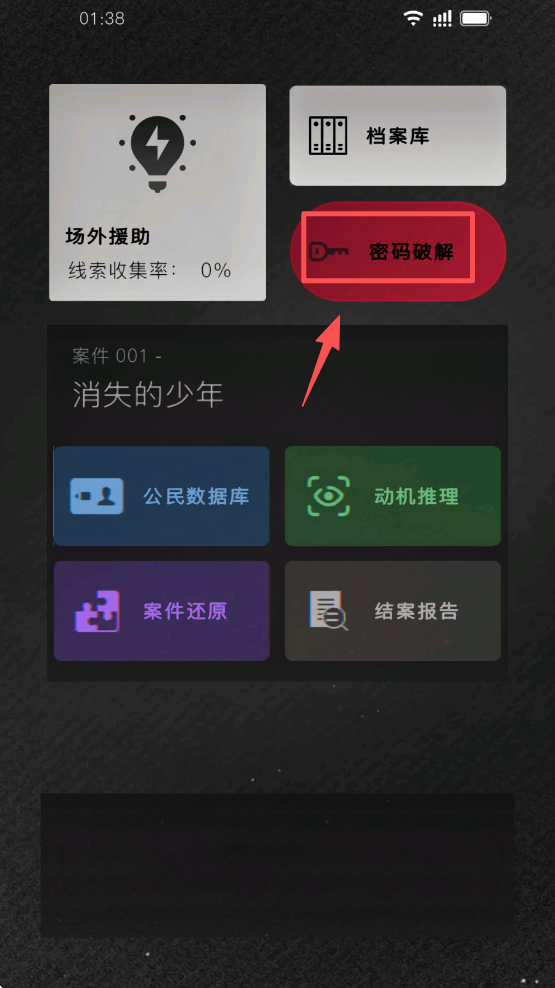Viewport: 555px width, 988px height.
Task: Open the 结案报告 label
Action: pyautogui.click(x=416, y=611)
